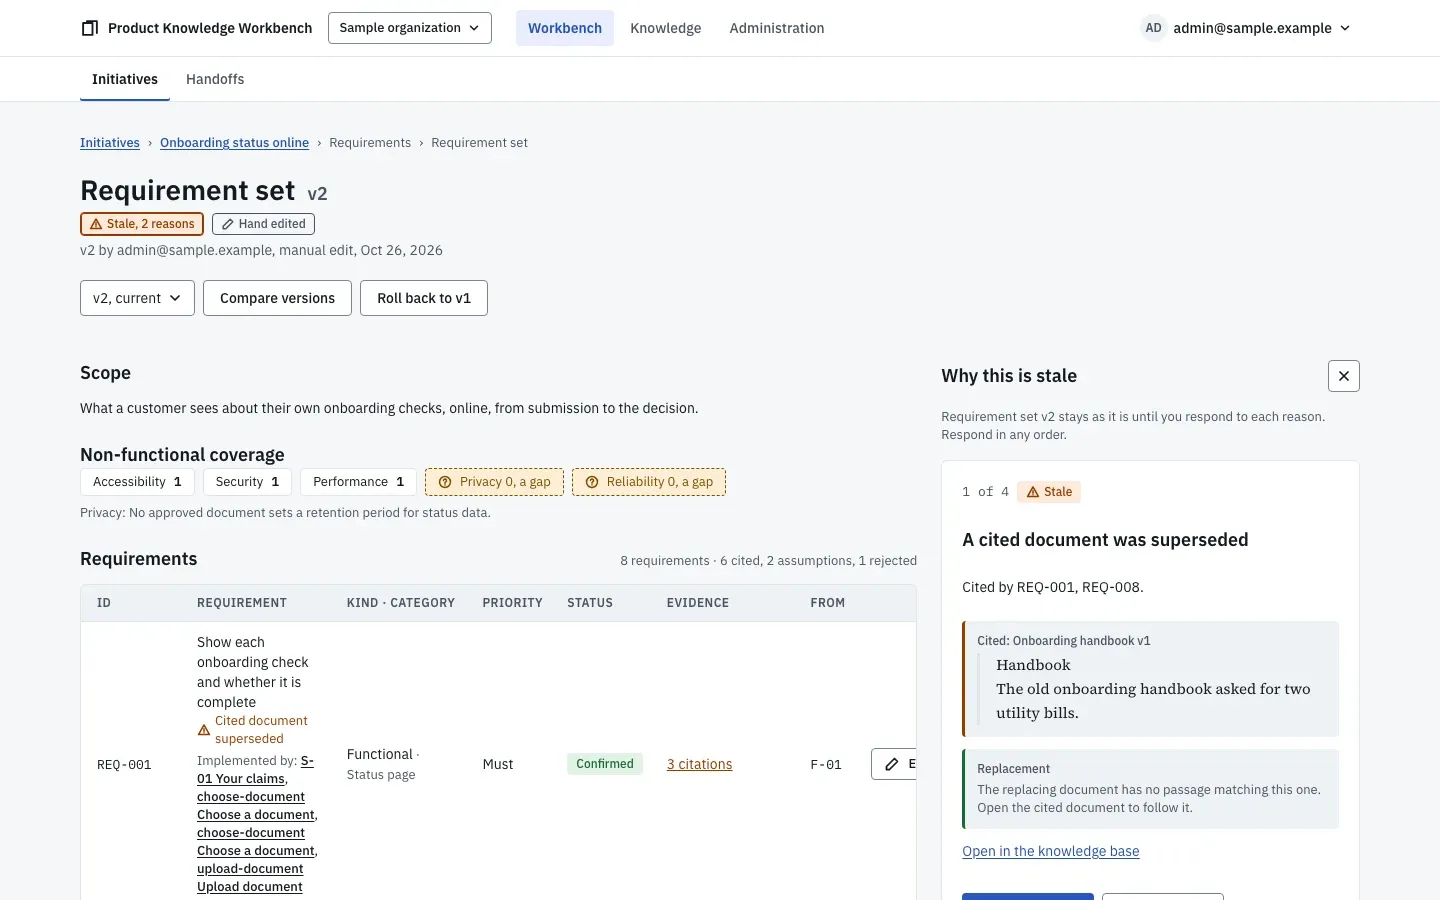Image resolution: width=1440 pixels, height=900 pixels.
Task: Click the 1 of 4 counter text
Action: (985, 492)
